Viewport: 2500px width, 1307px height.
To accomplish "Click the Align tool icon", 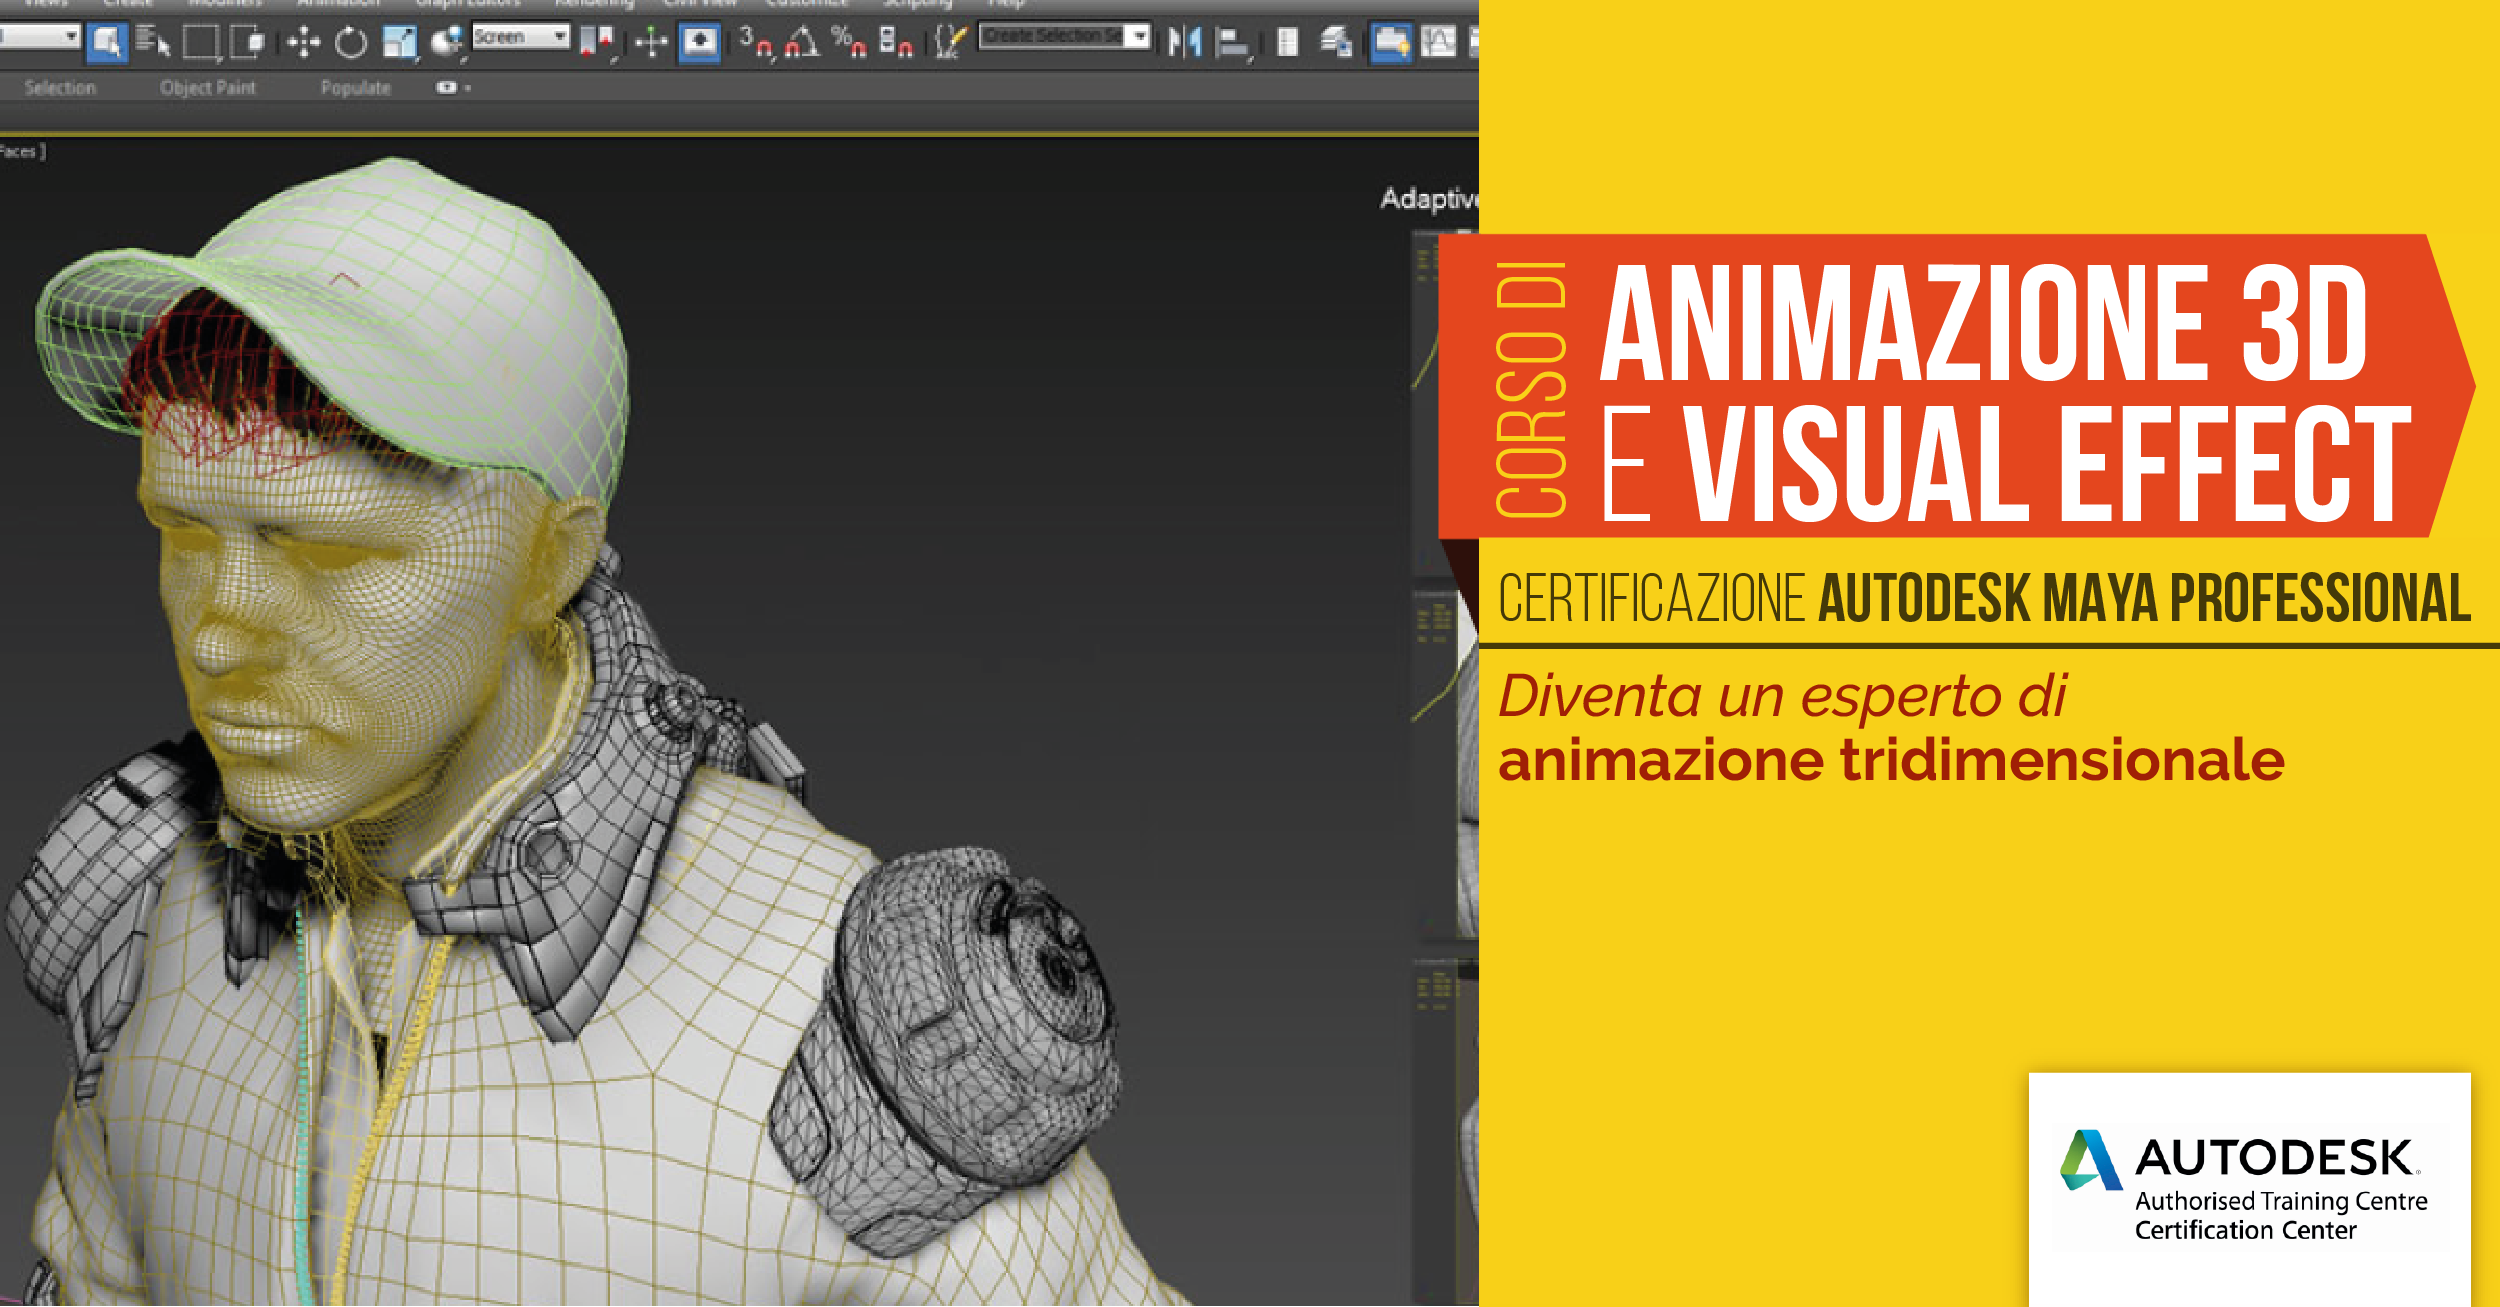I will click(1232, 42).
